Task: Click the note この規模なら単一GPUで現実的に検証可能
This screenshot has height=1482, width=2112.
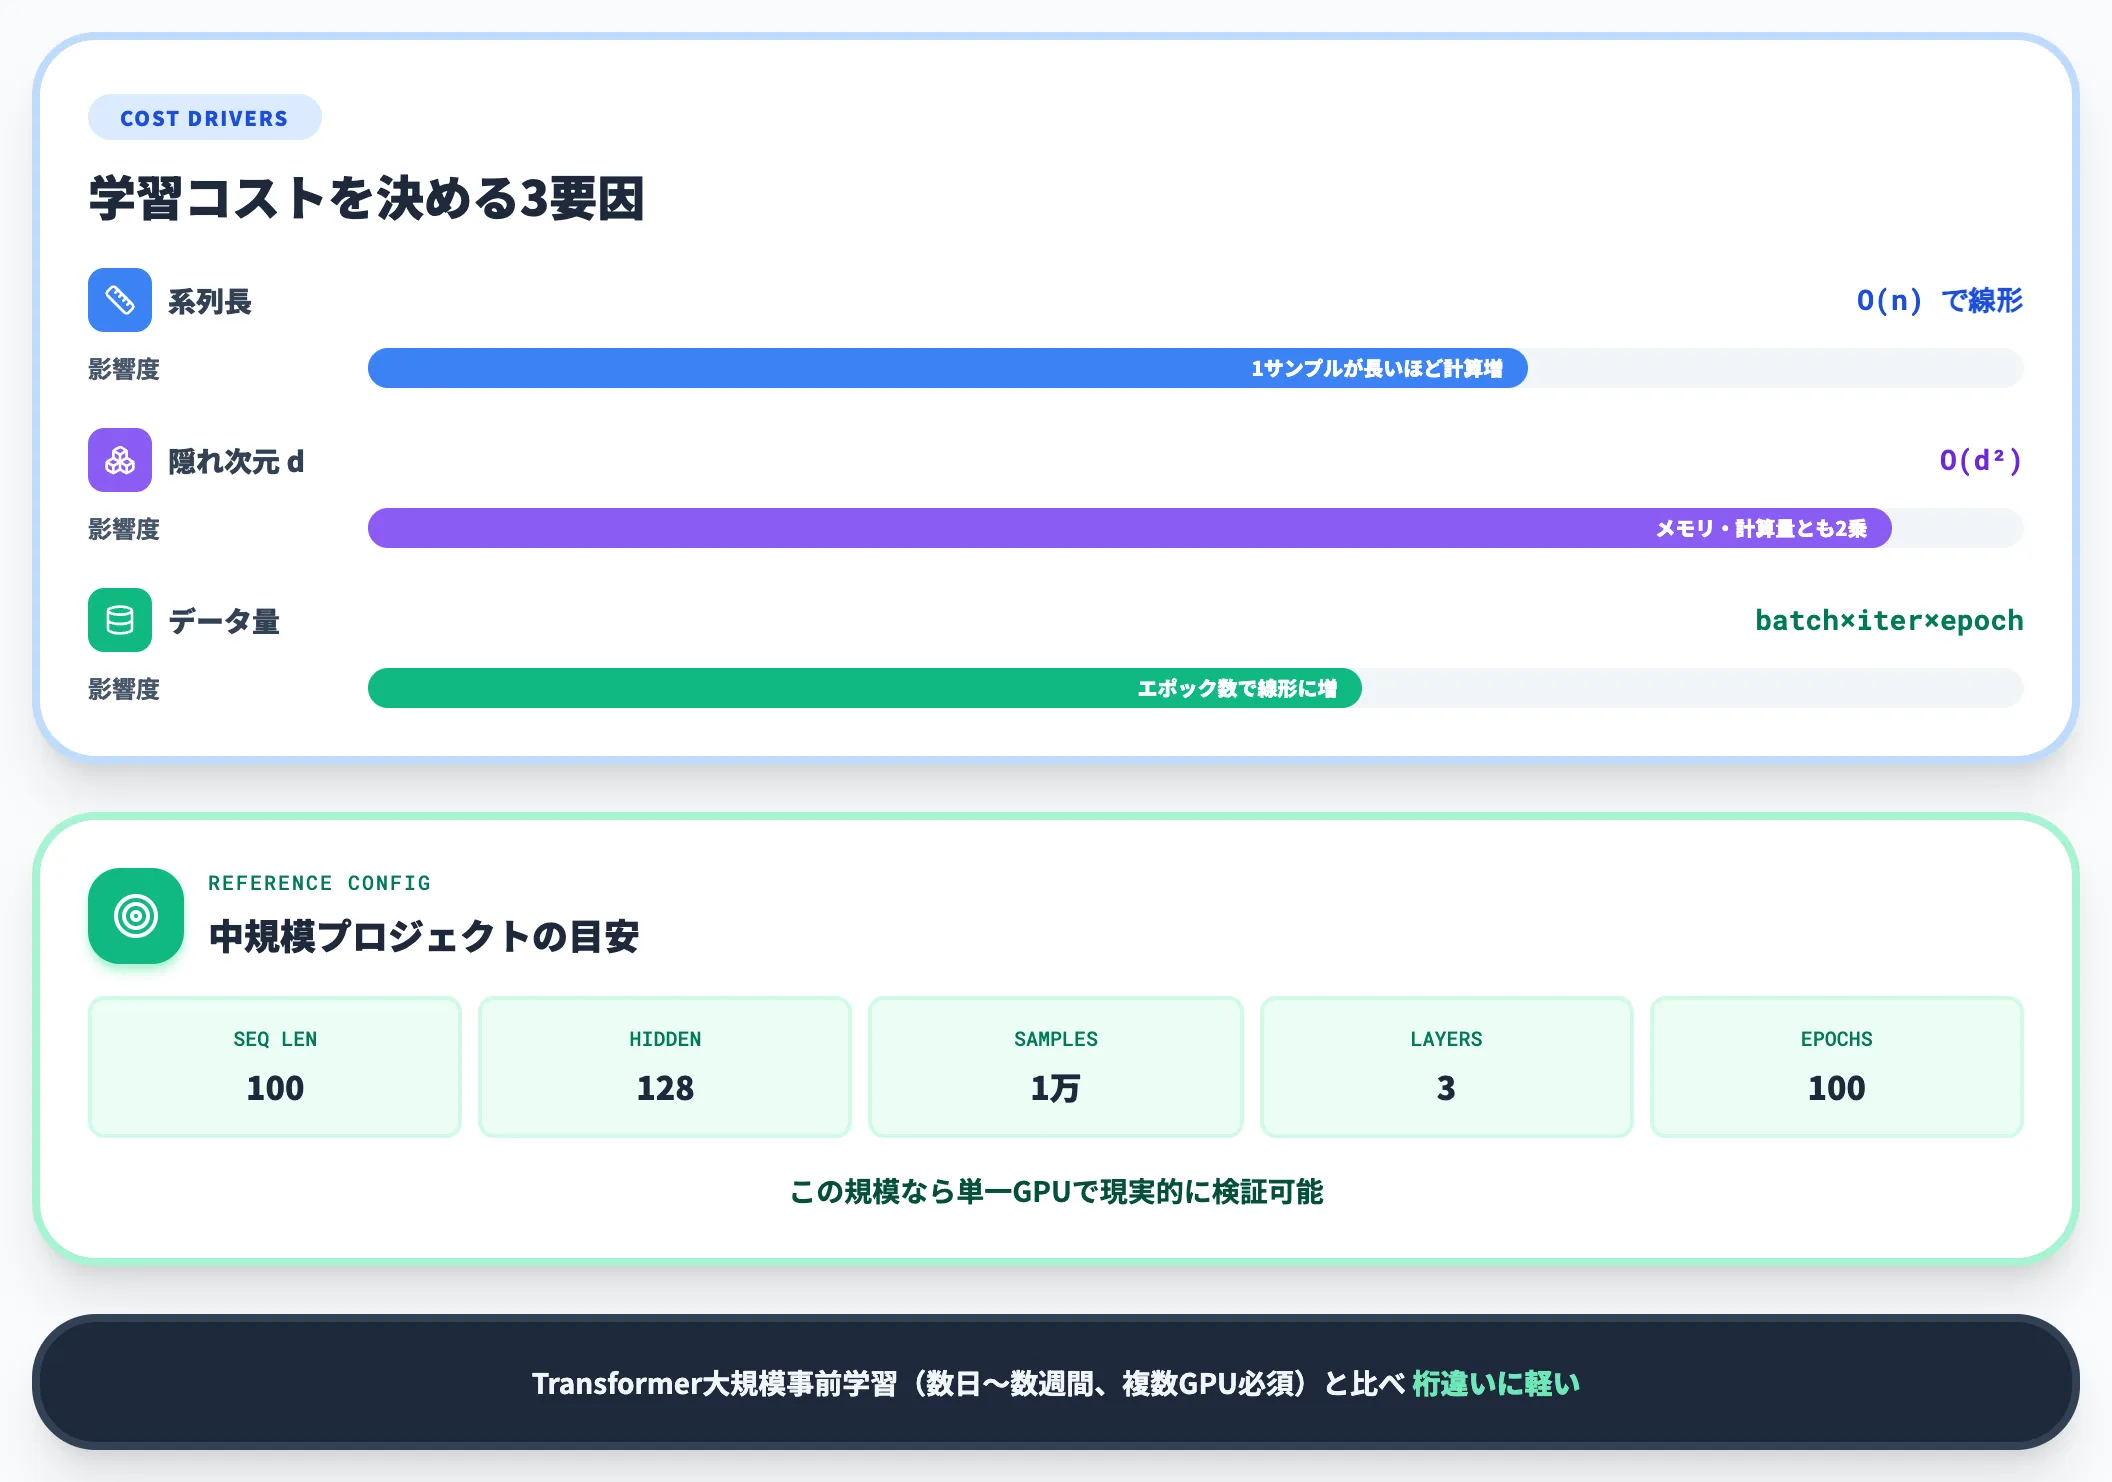Action: (x=1056, y=1192)
